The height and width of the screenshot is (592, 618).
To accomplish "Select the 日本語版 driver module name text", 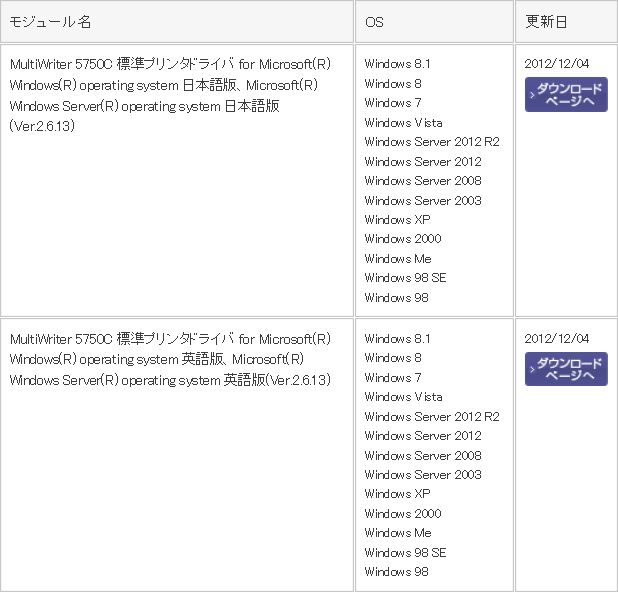I will [170, 95].
